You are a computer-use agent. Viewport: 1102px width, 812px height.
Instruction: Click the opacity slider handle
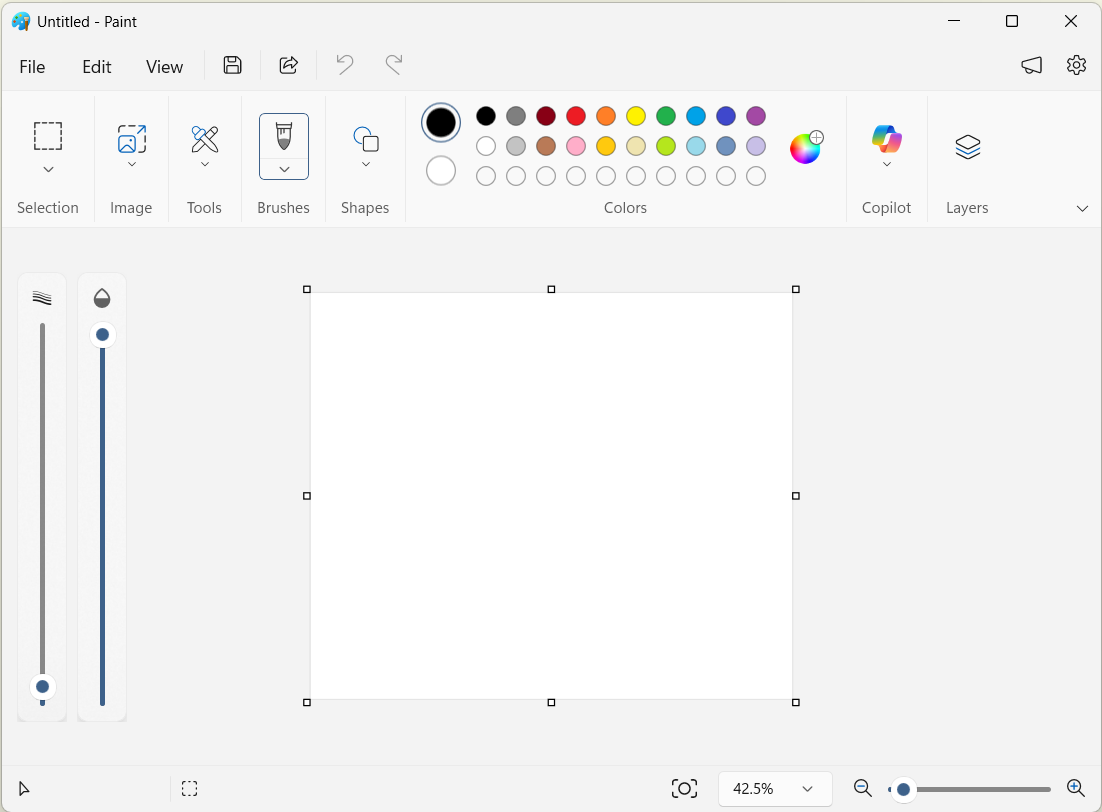(x=102, y=335)
